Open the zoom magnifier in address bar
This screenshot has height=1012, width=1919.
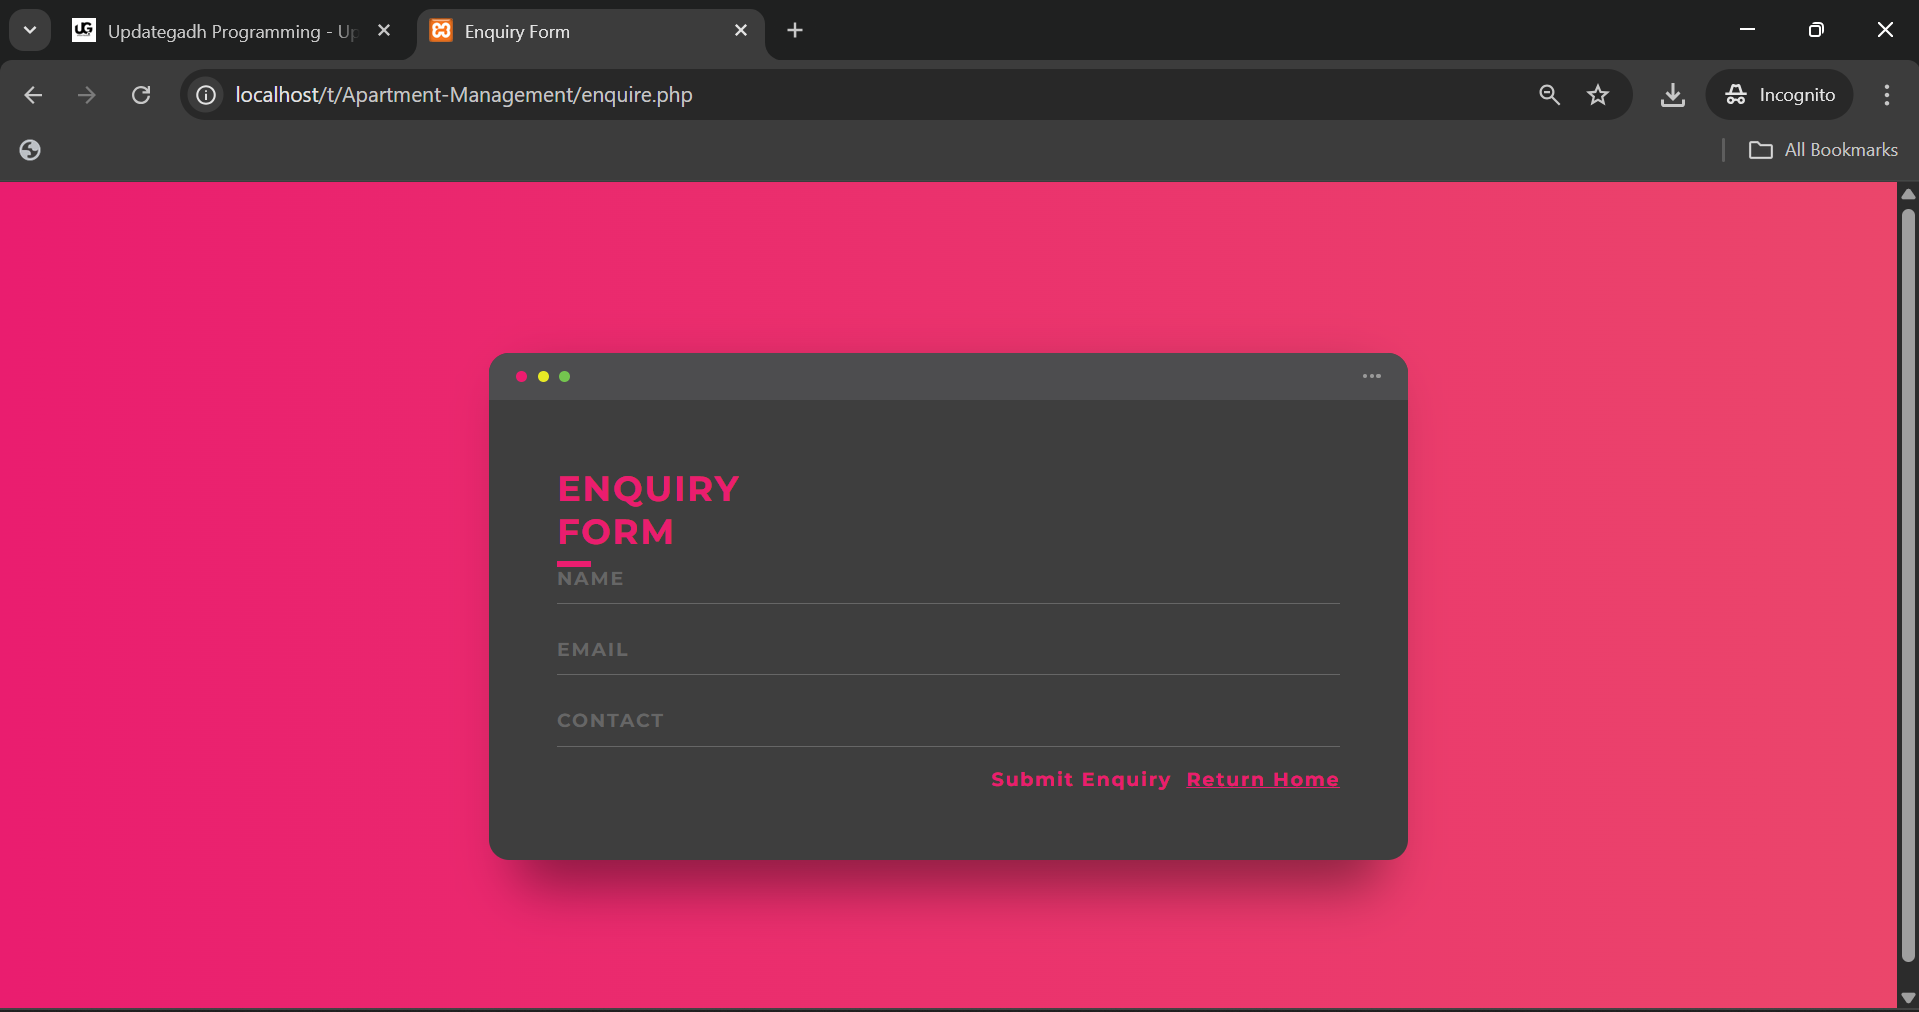click(x=1549, y=95)
